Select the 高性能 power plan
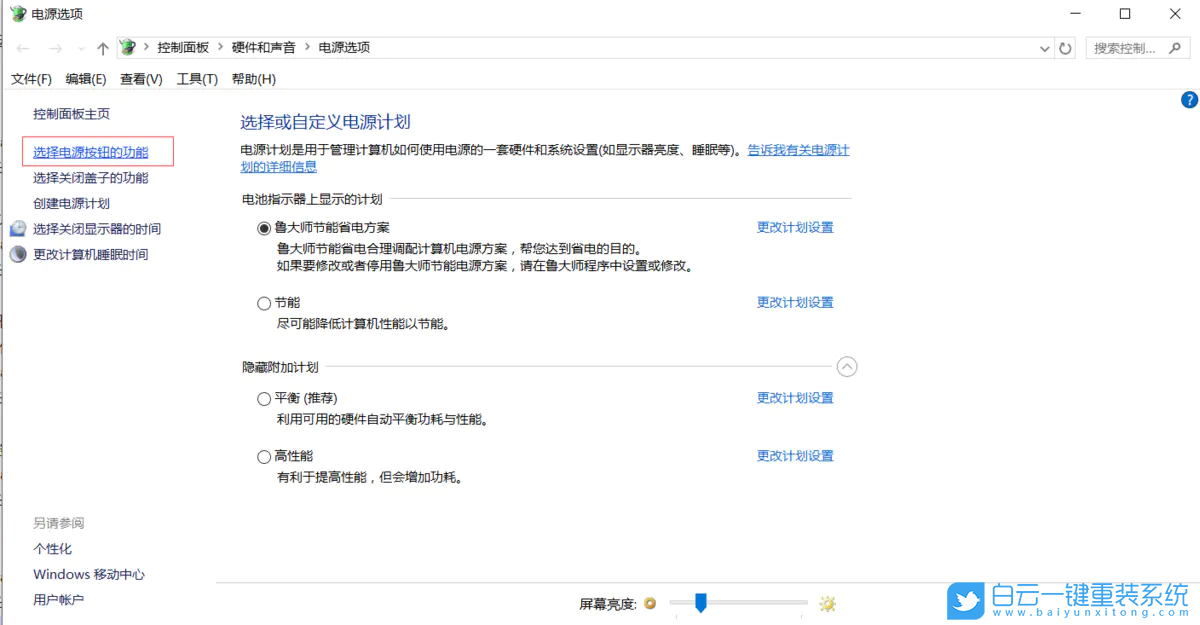Viewport: 1200px width, 625px height. [263, 455]
